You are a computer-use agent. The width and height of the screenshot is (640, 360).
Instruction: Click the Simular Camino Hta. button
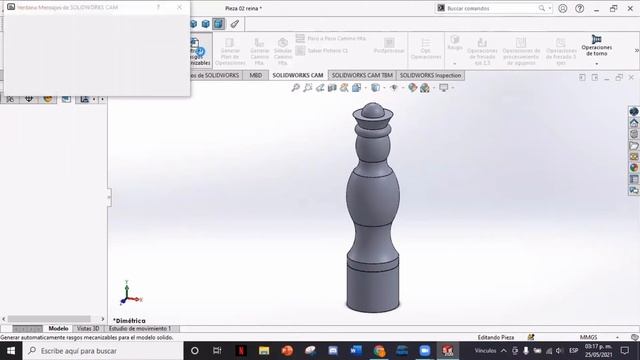tap(282, 51)
